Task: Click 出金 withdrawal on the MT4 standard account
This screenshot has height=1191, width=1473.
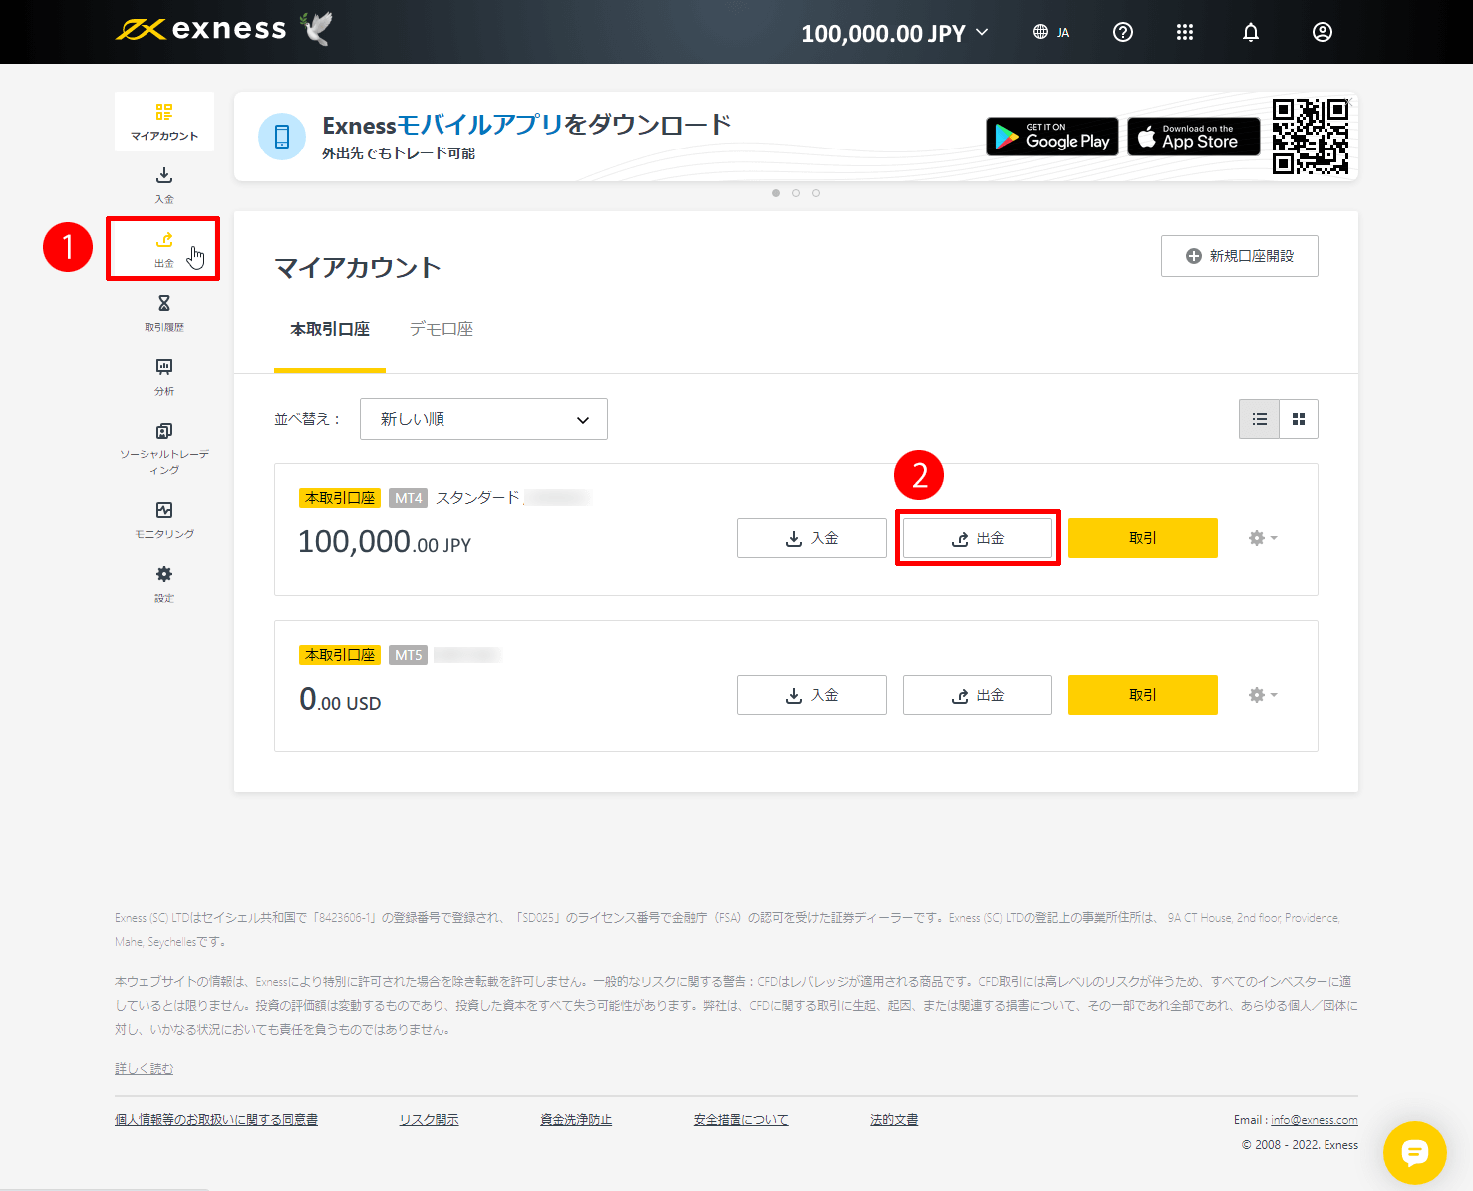Action: [x=977, y=537]
